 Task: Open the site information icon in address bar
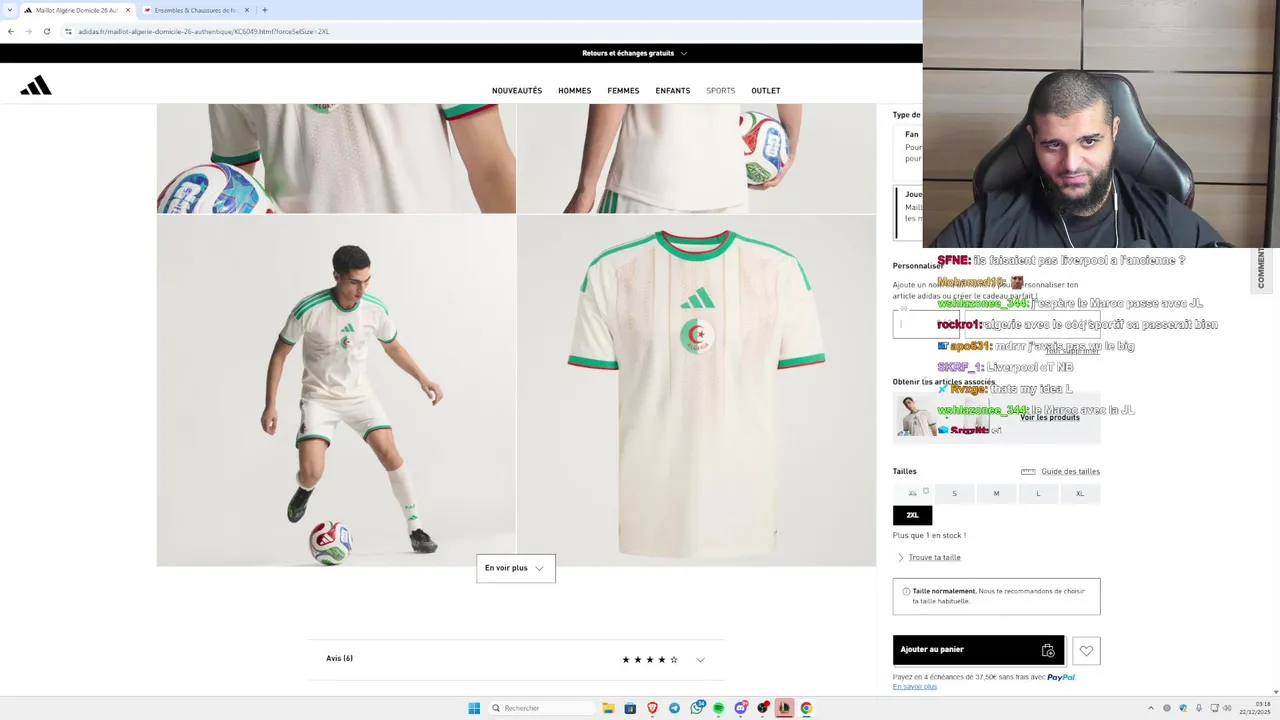coord(68,31)
